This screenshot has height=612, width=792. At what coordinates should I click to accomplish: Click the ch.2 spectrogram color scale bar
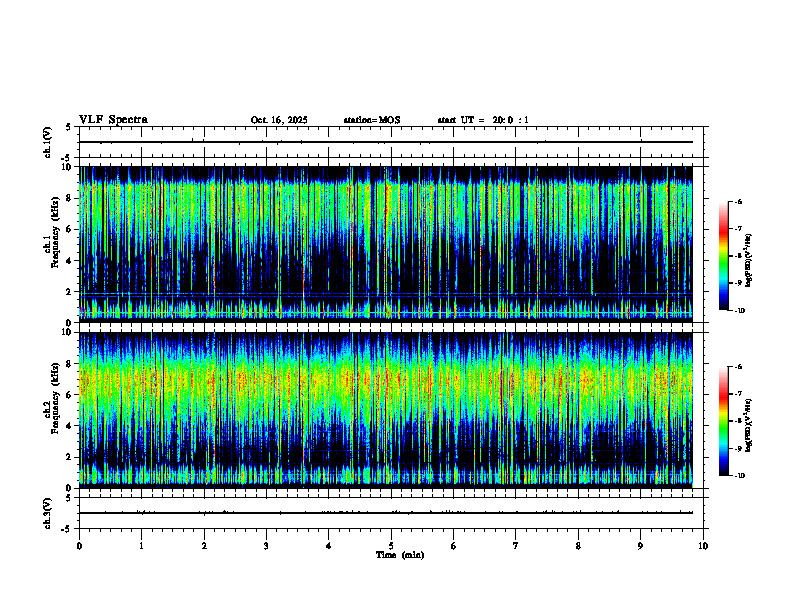[x=724, y=421]
